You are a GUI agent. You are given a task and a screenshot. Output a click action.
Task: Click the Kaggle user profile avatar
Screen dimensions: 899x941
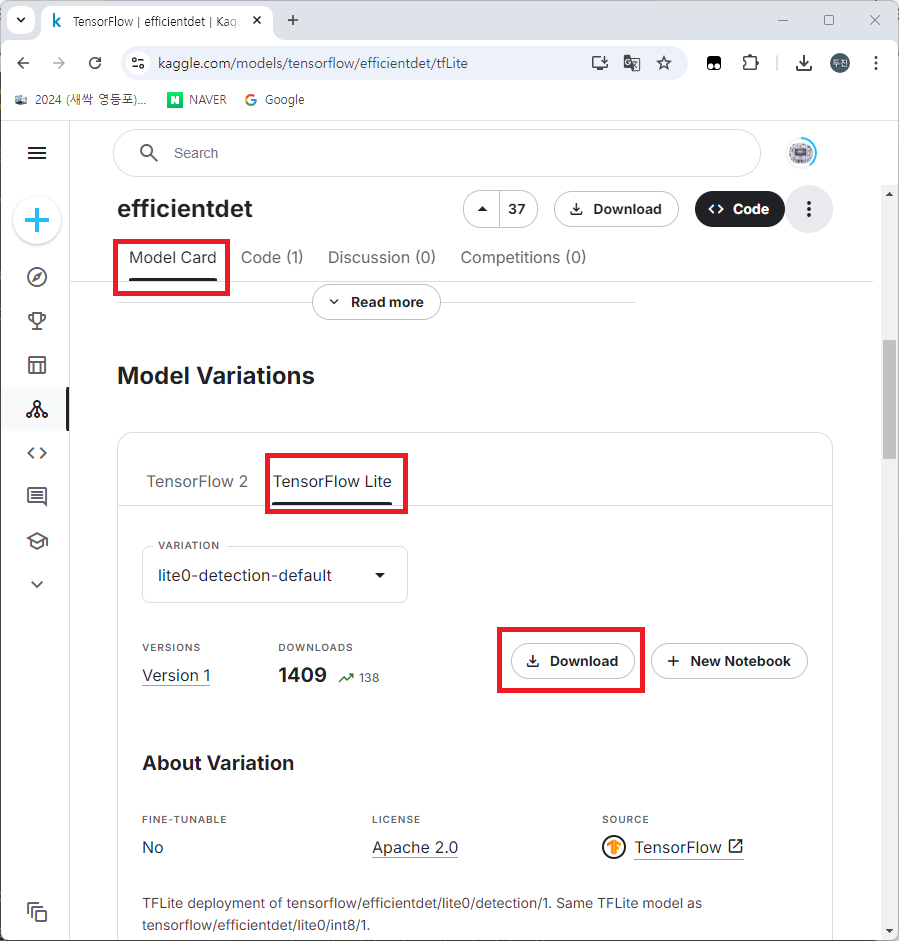coord(801,153)
